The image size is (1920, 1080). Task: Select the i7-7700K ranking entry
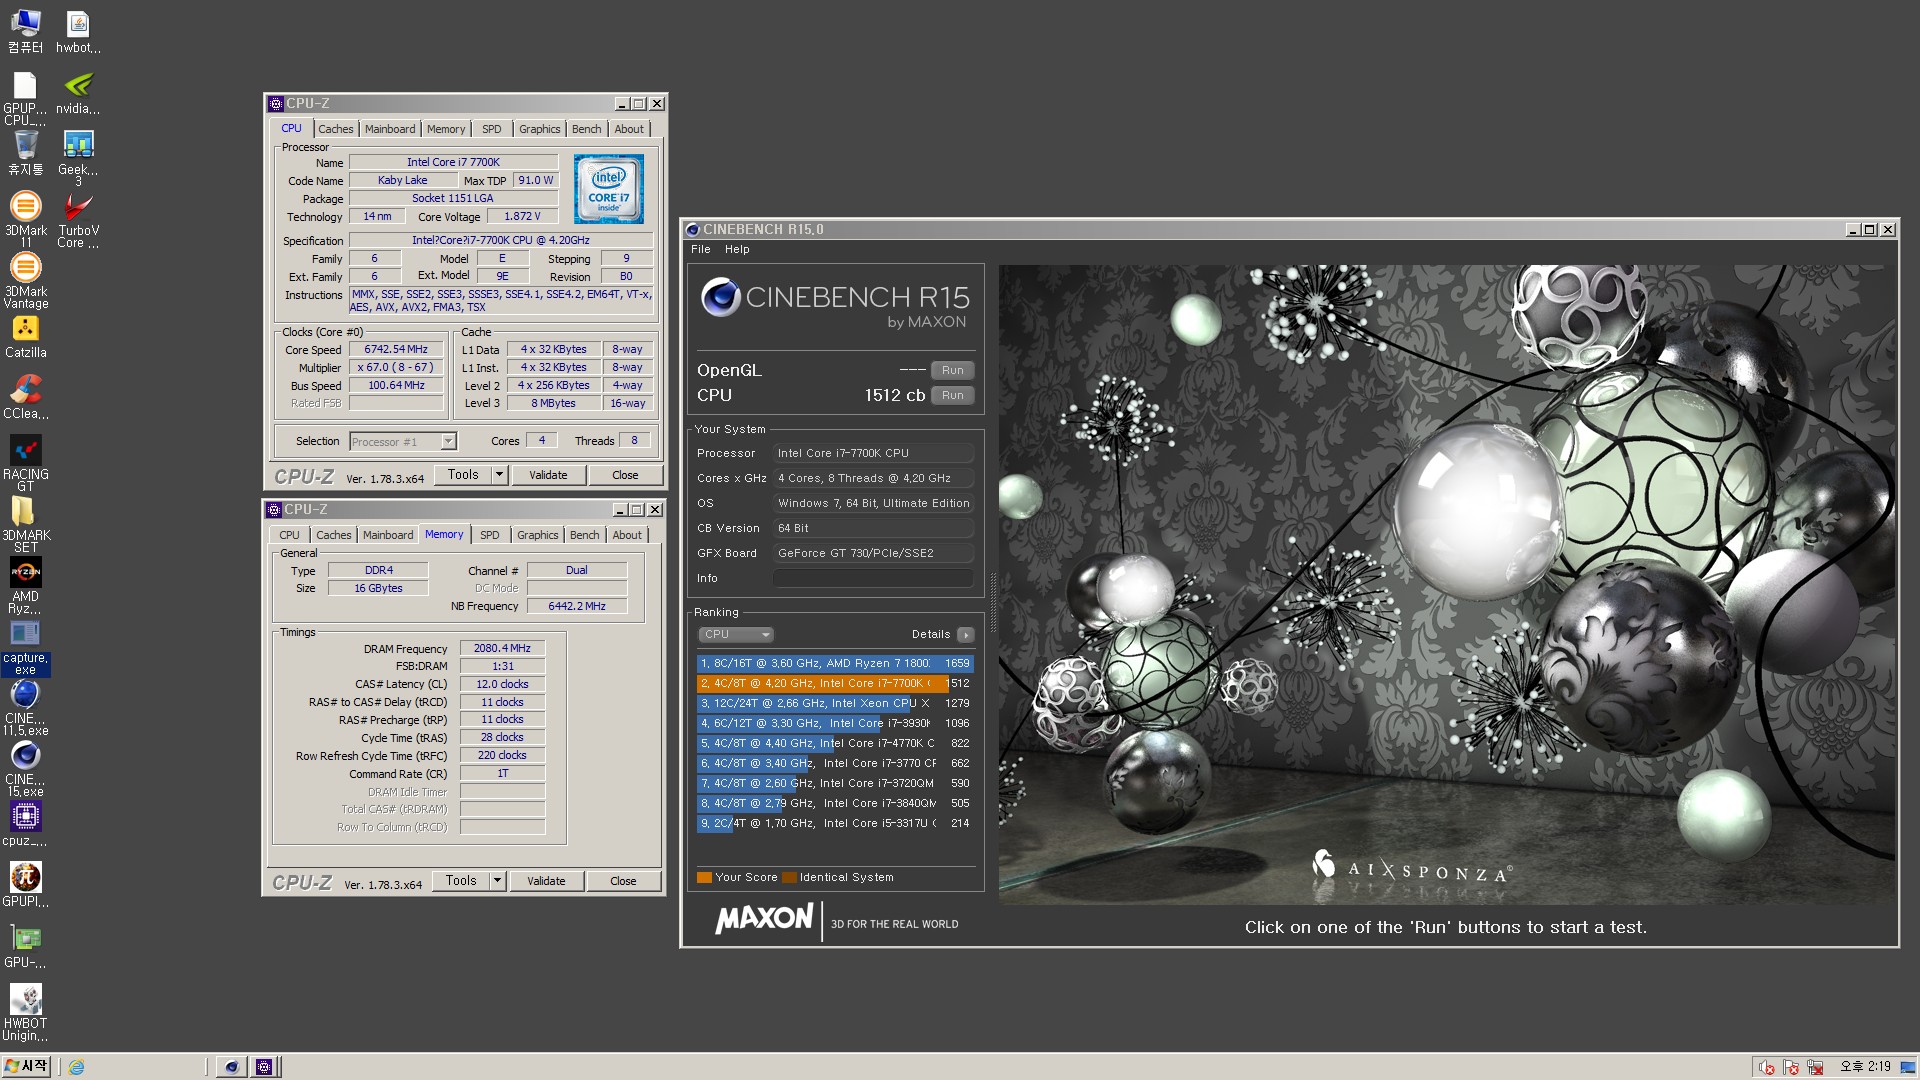(x=835, y=683)
